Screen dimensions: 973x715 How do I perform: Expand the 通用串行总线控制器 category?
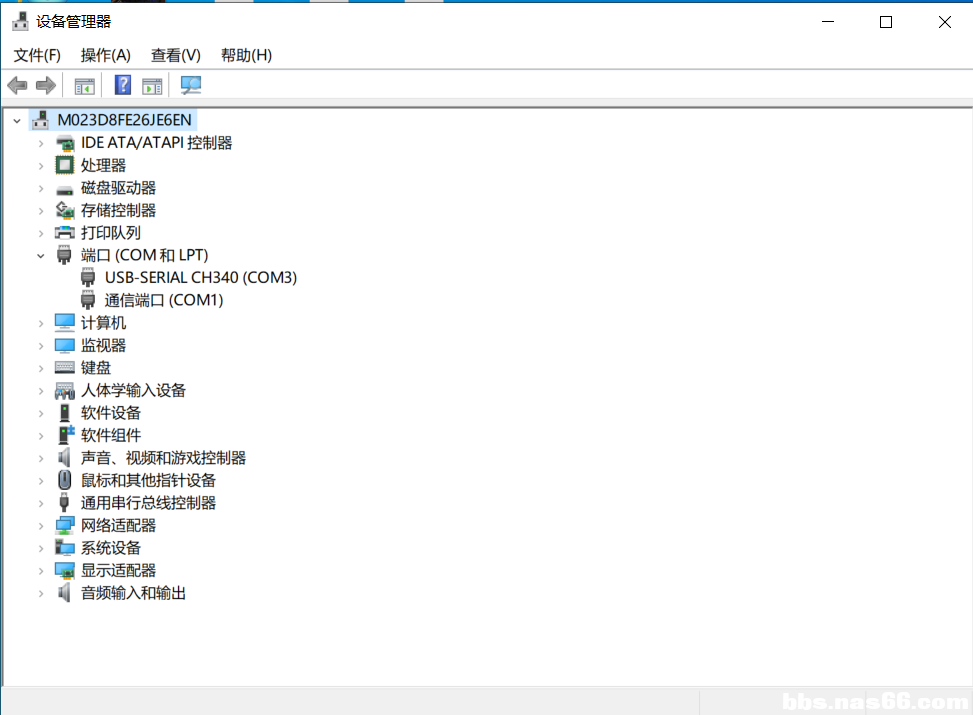point(40,502)
